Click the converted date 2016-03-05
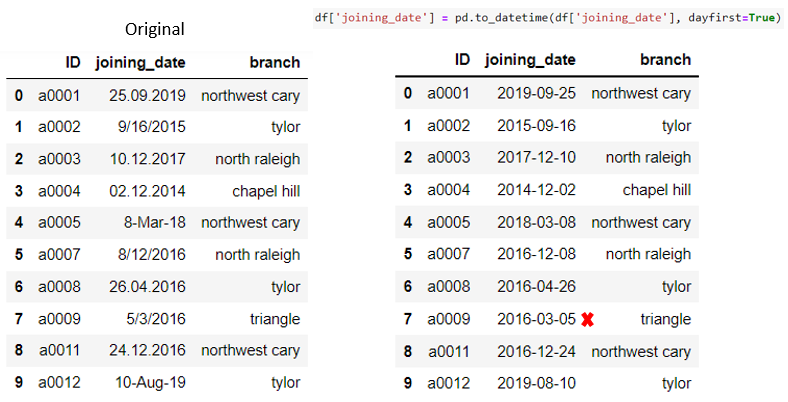The width and height of the screenshot is (788, 402). pos(536,319)
